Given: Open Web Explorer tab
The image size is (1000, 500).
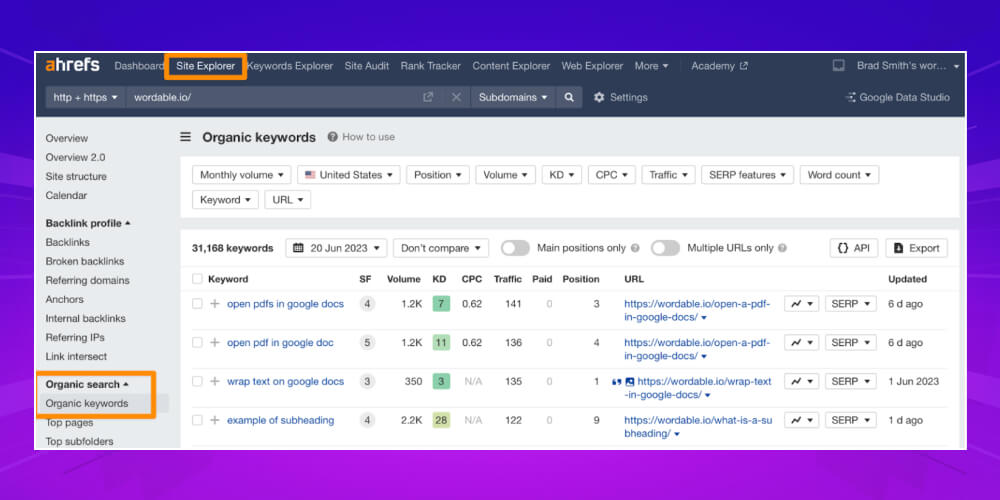Looking at the screenshot, I should pos(592,66).
